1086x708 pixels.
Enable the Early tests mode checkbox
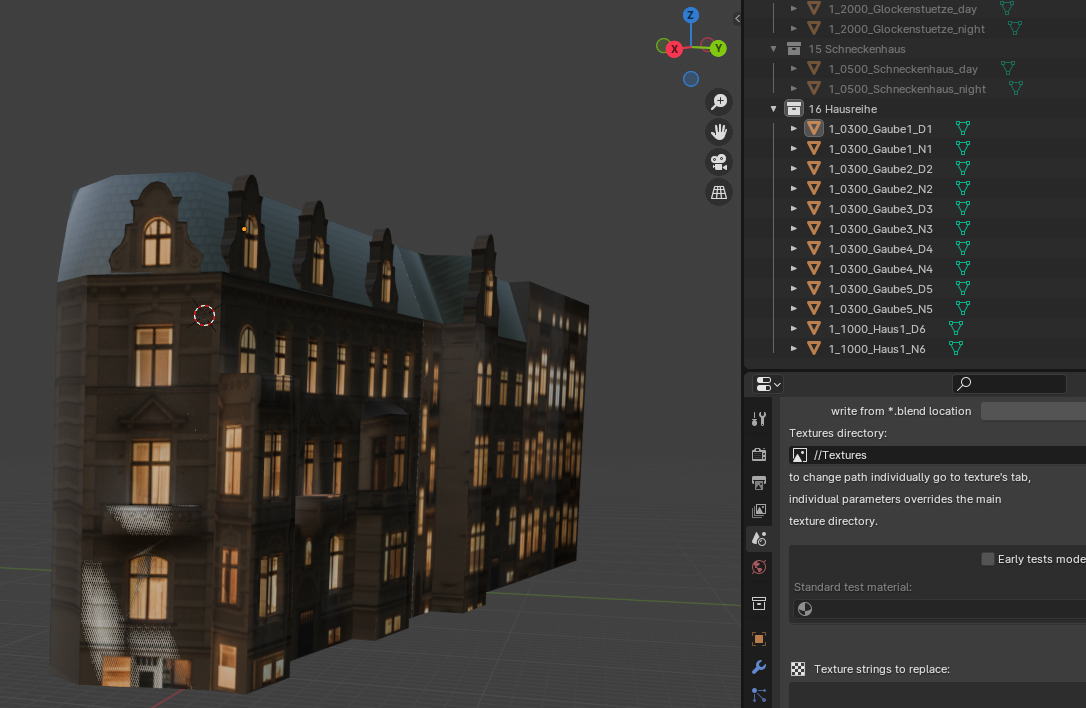[x=988, y=559]
